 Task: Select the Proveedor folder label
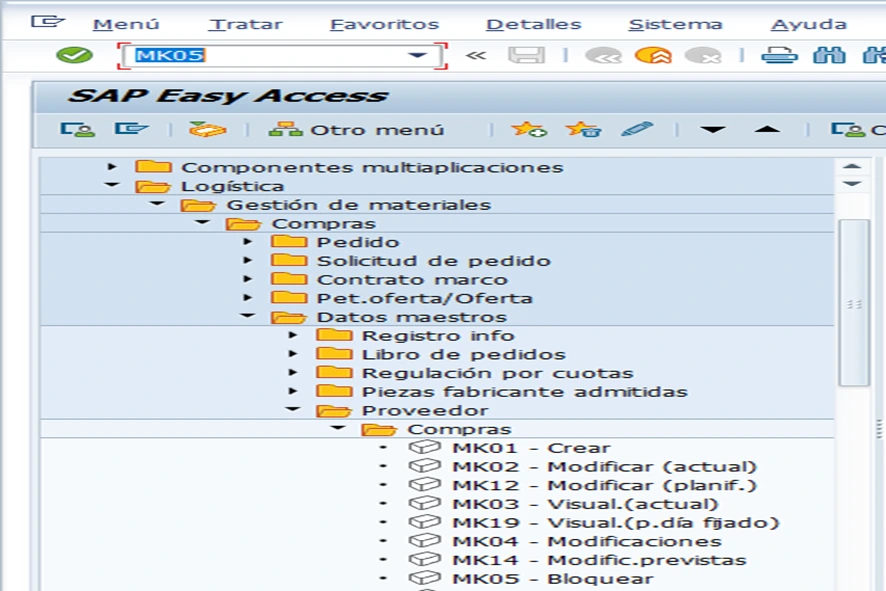[x=425, y=411]
